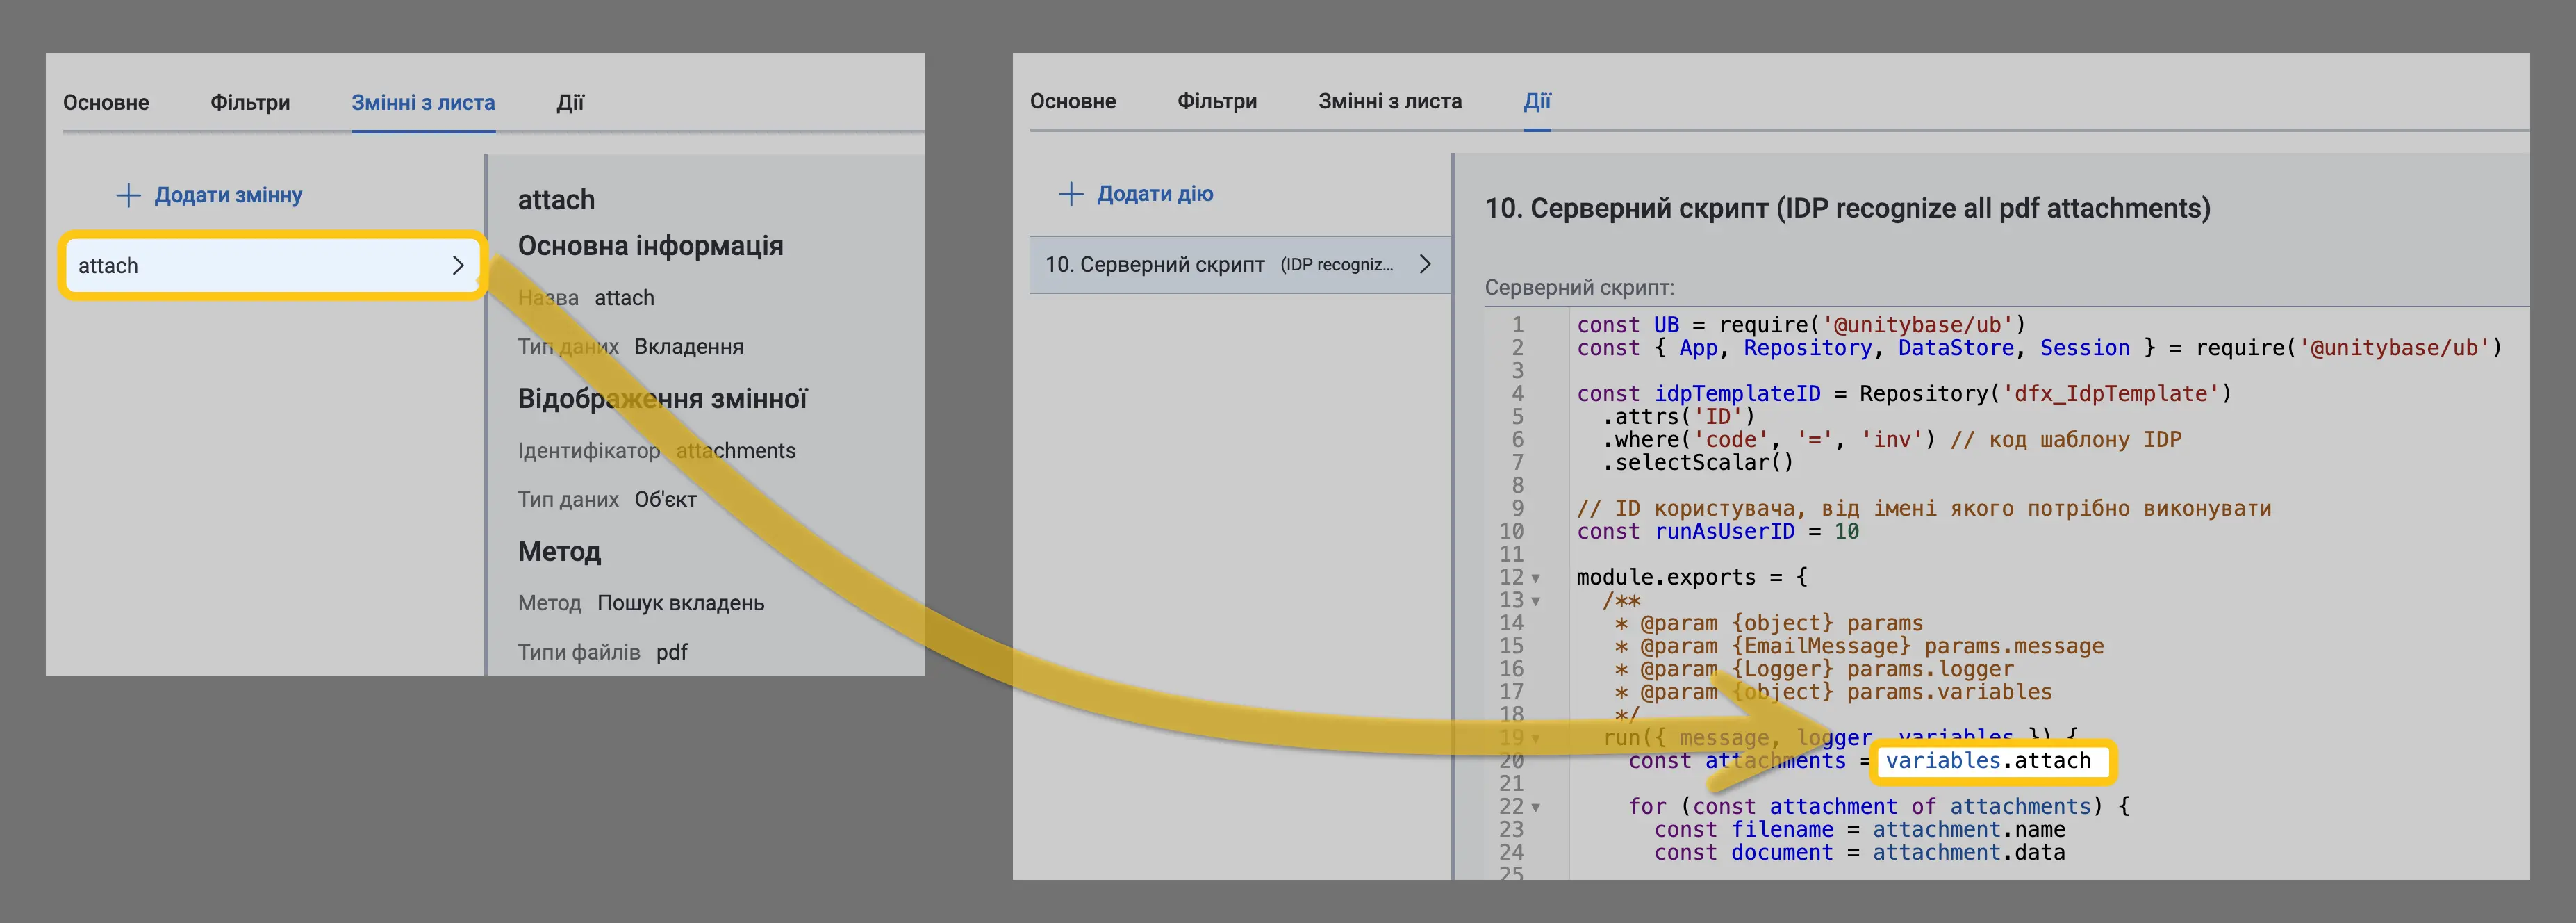Click the .selectScalar() code line
2576x923 pixels.
point(1698,463)
